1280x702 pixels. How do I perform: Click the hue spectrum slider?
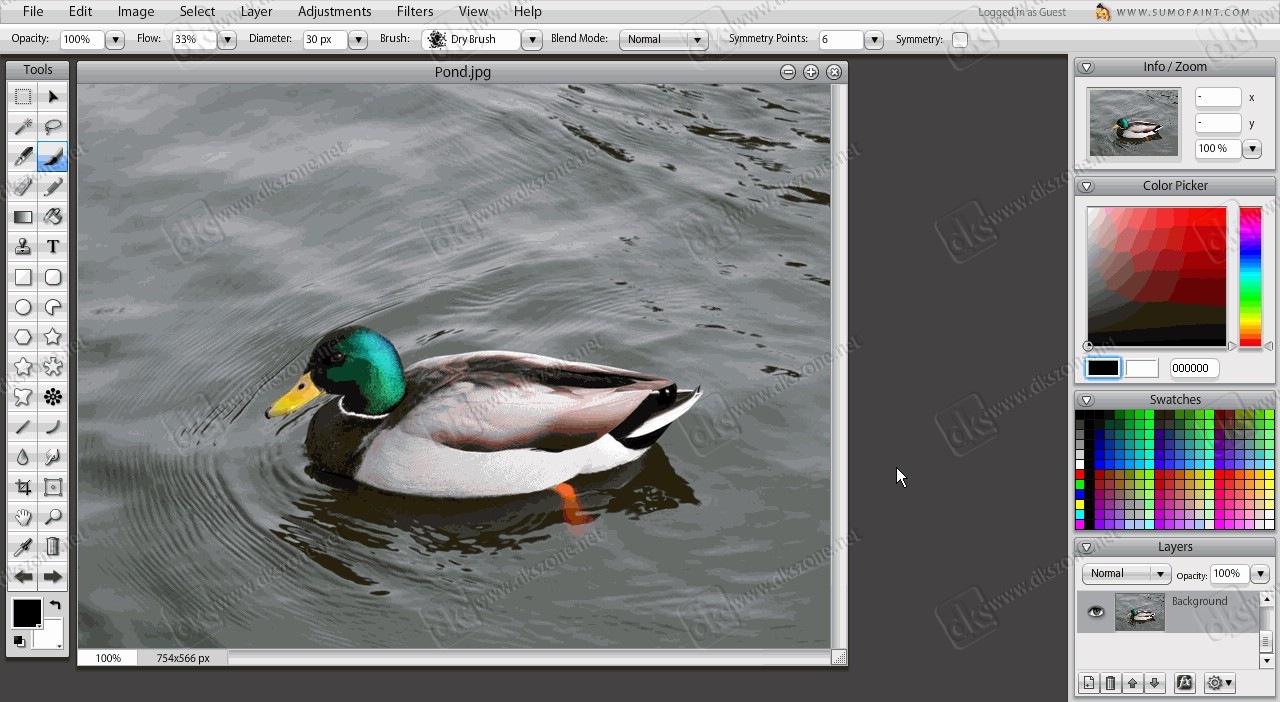click(1250, 276)
